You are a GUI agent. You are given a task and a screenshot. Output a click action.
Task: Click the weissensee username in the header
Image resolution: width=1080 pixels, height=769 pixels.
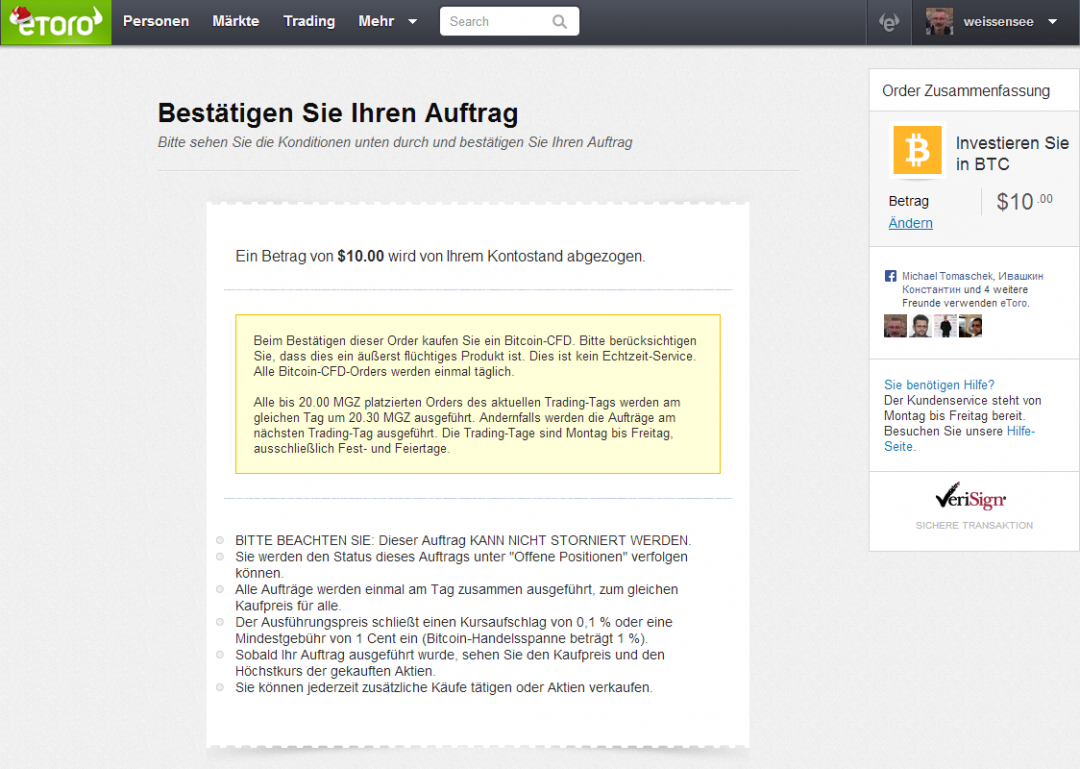tap(998, 22)
